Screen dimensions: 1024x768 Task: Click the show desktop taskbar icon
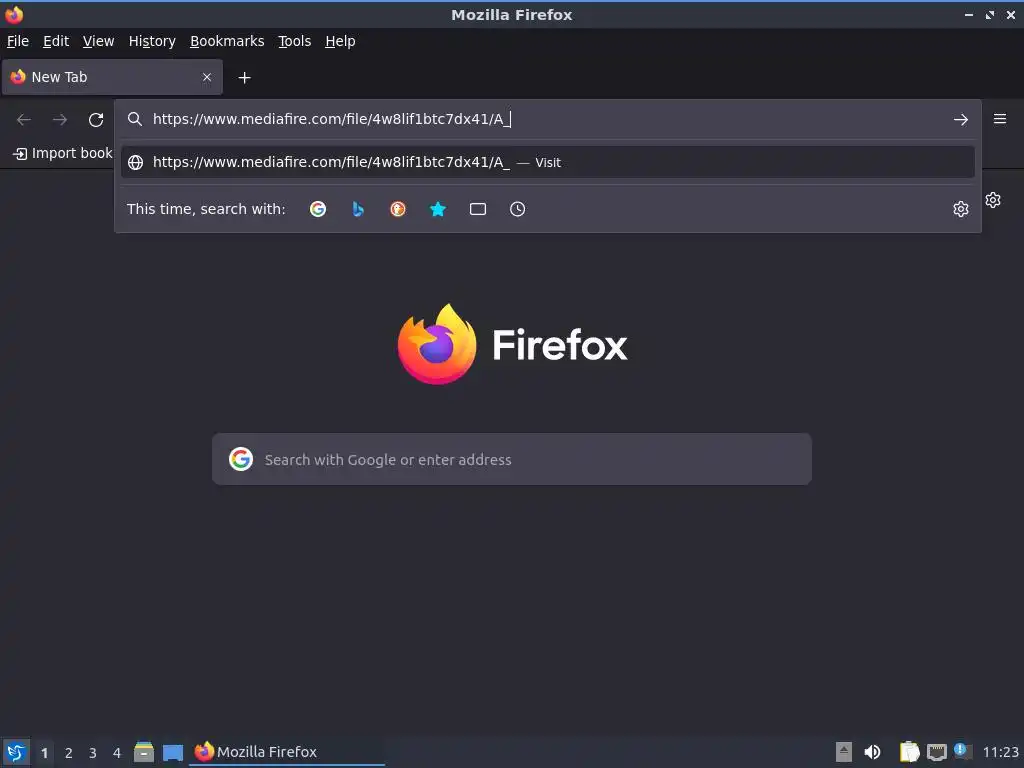click(173, 752)
